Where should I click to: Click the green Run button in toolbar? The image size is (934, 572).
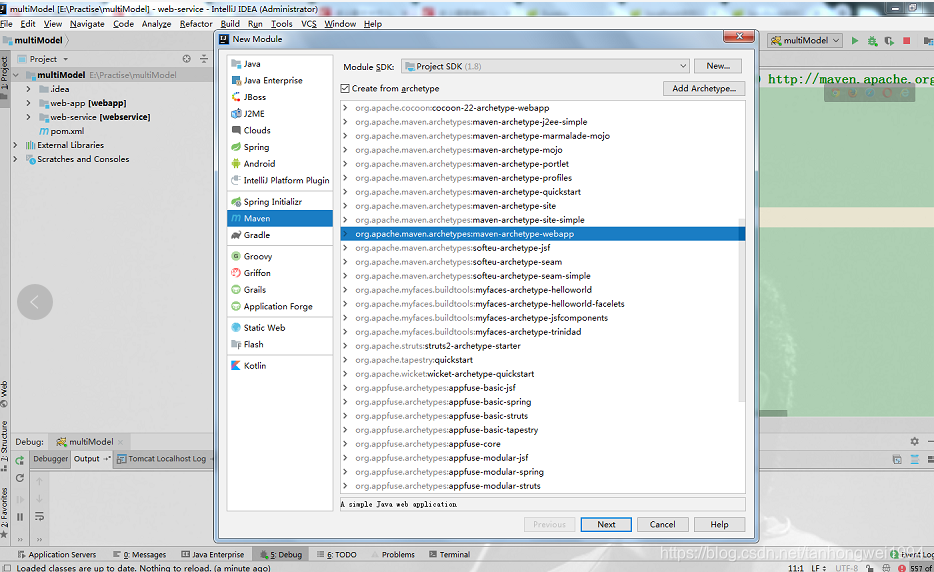click(x=855, y=41)
